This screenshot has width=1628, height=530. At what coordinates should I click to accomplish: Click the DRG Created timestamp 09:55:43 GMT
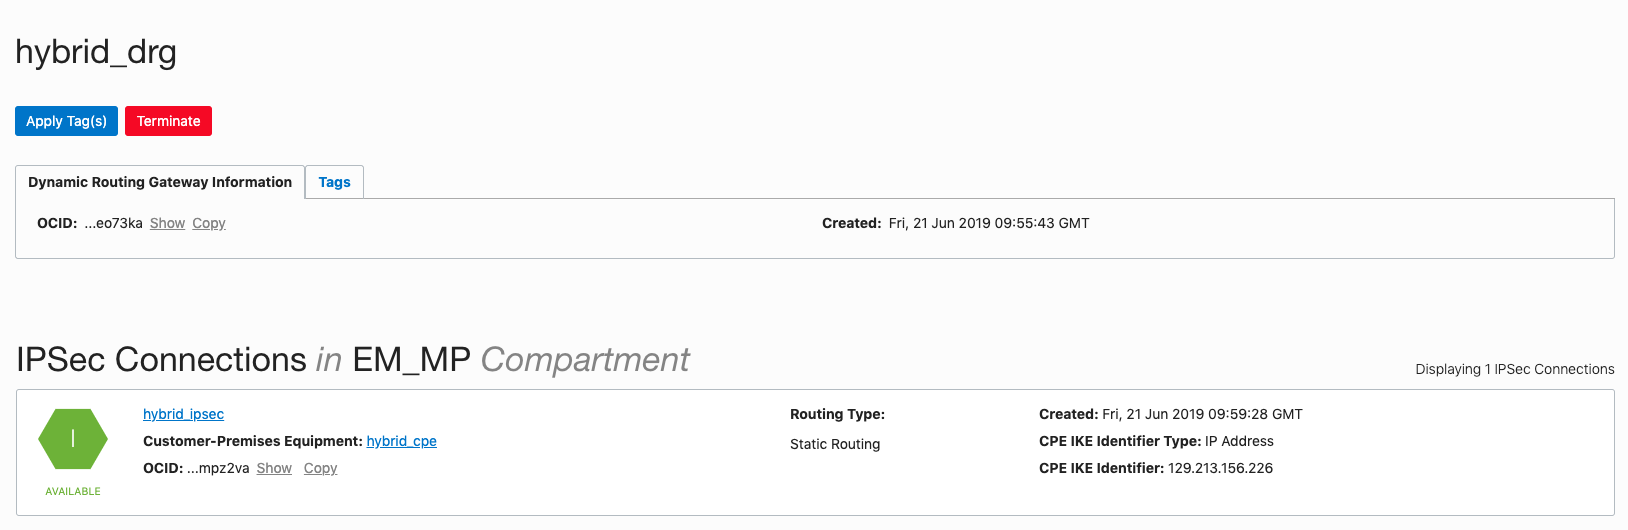click(x=988, y=223)
